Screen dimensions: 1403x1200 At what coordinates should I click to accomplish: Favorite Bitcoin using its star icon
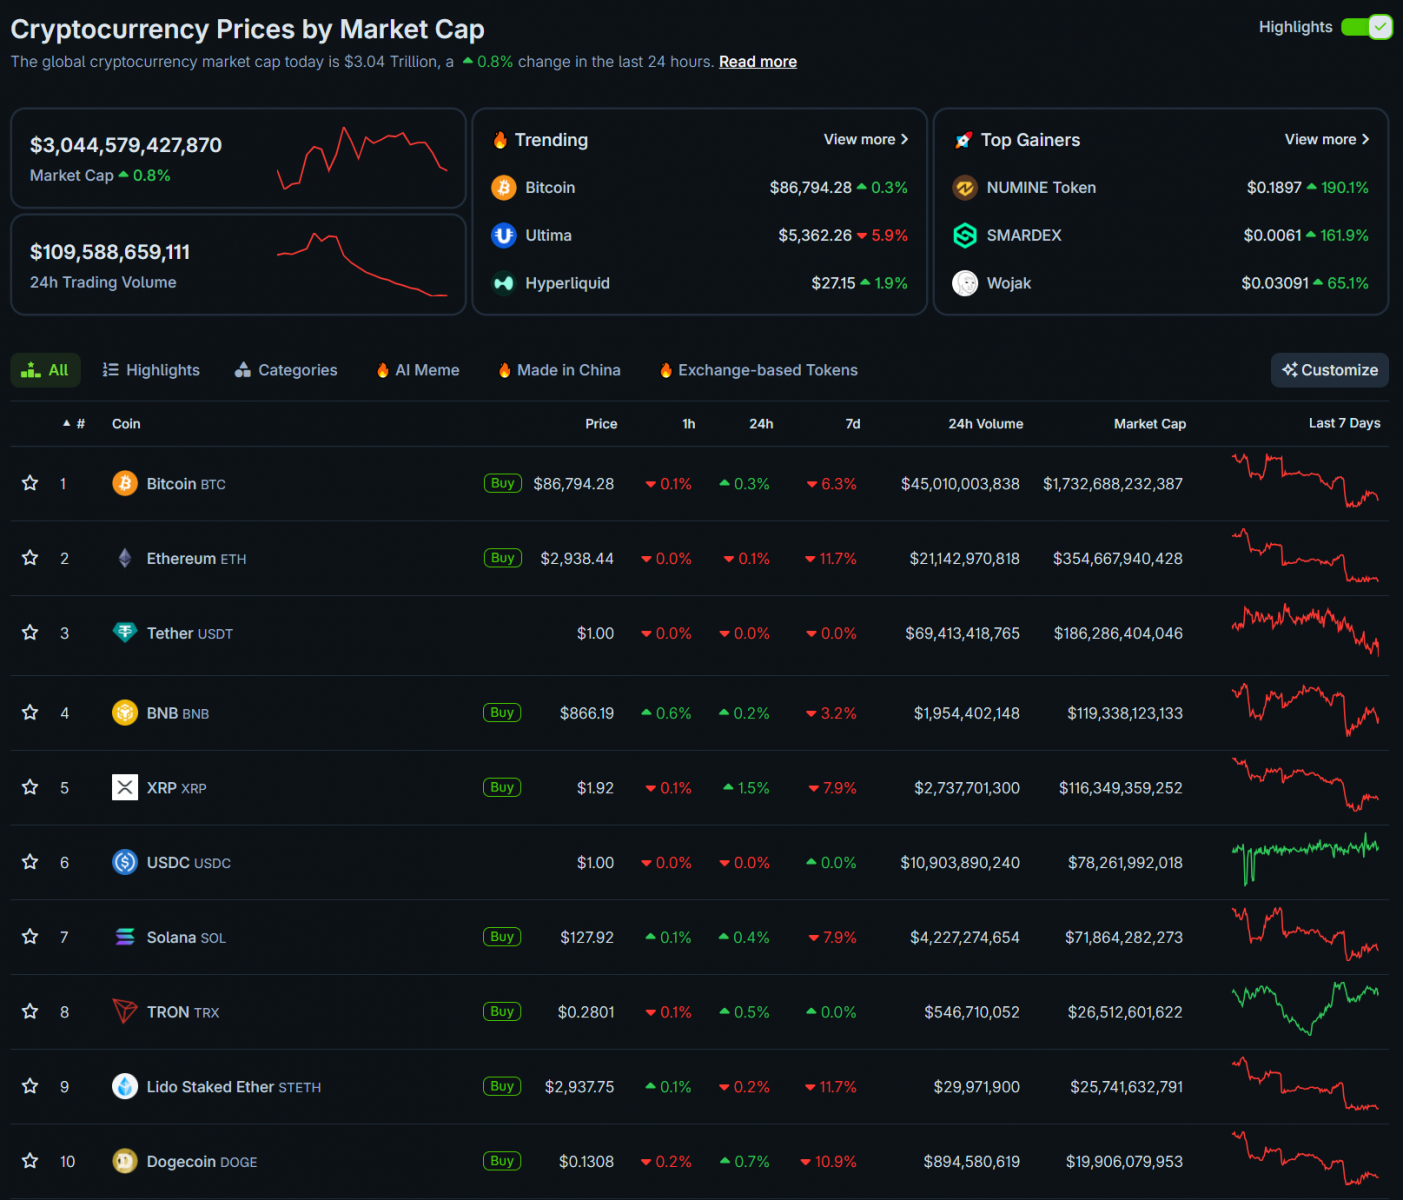30,483
